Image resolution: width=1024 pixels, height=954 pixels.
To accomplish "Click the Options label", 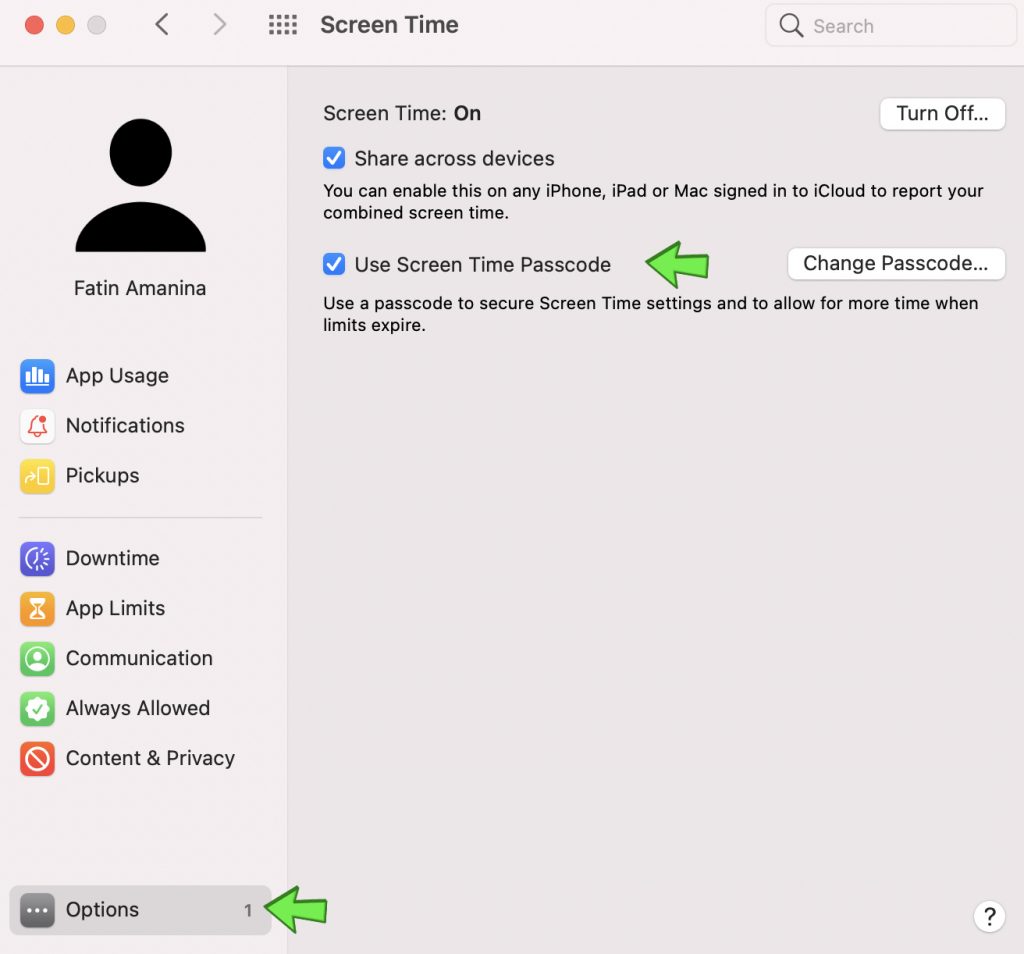I will click(103, 910).
